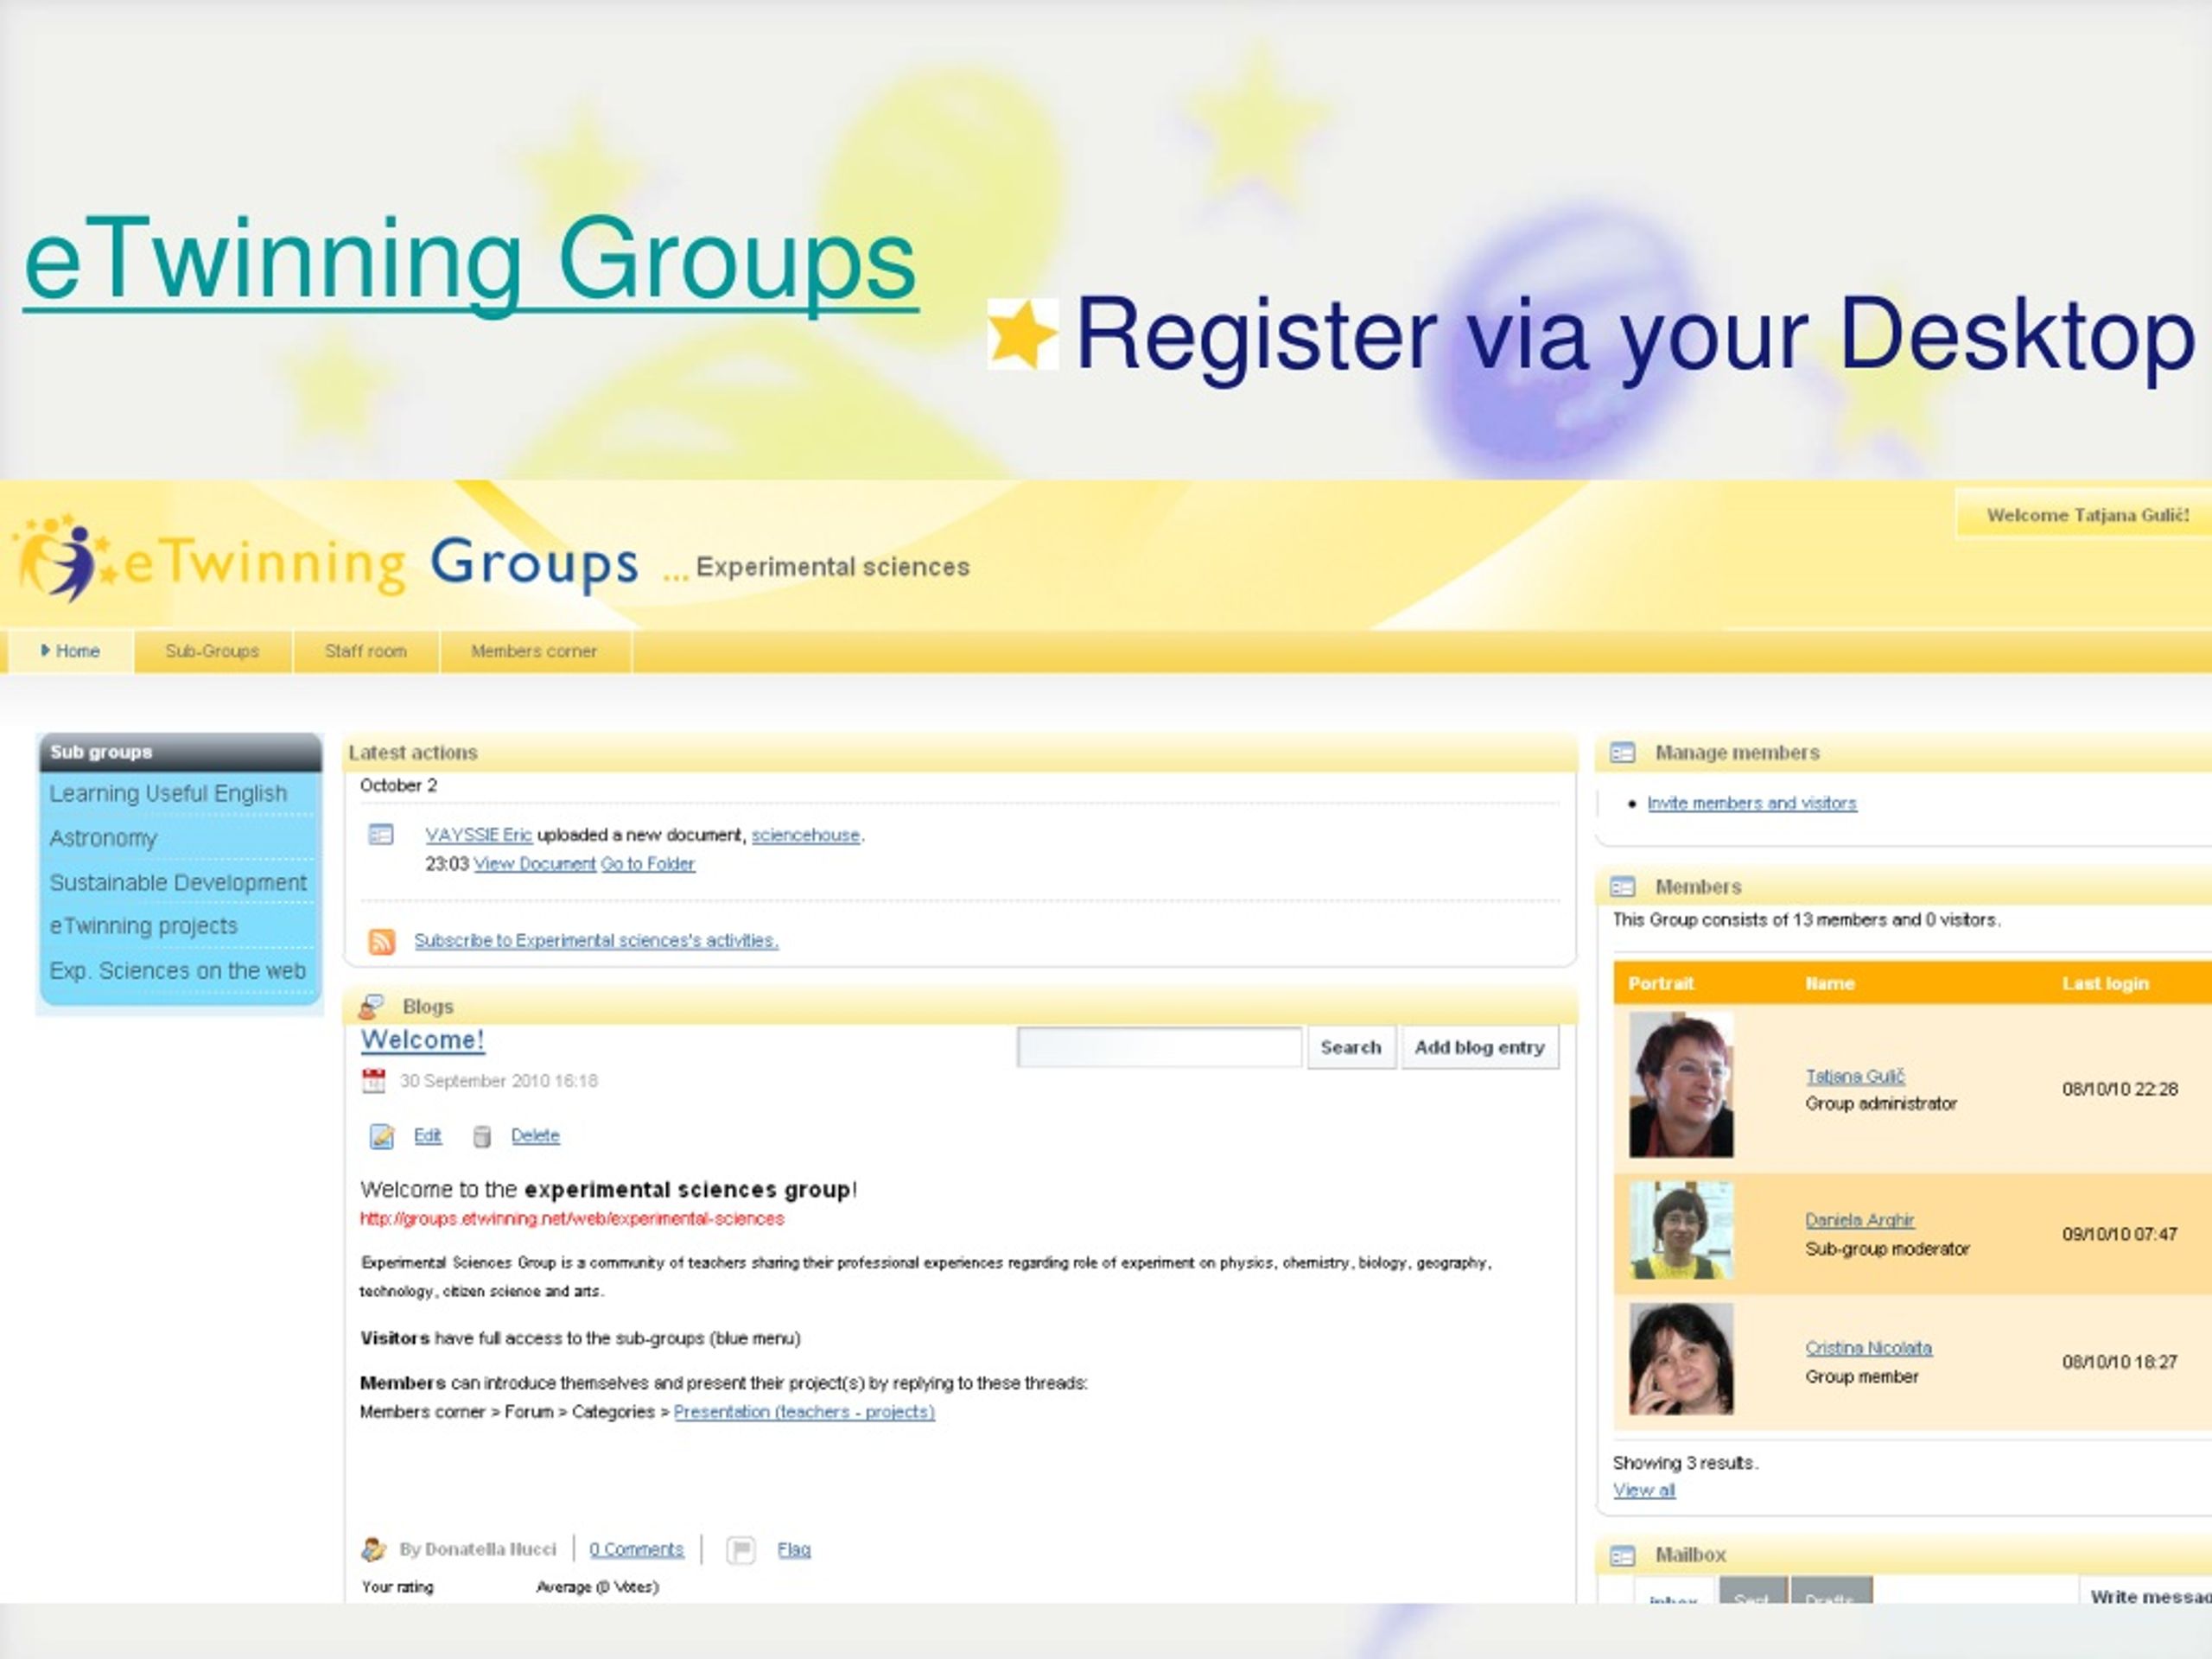Open the Sub-Groups tab
2212x1659 pixels.
click(212, 651)
